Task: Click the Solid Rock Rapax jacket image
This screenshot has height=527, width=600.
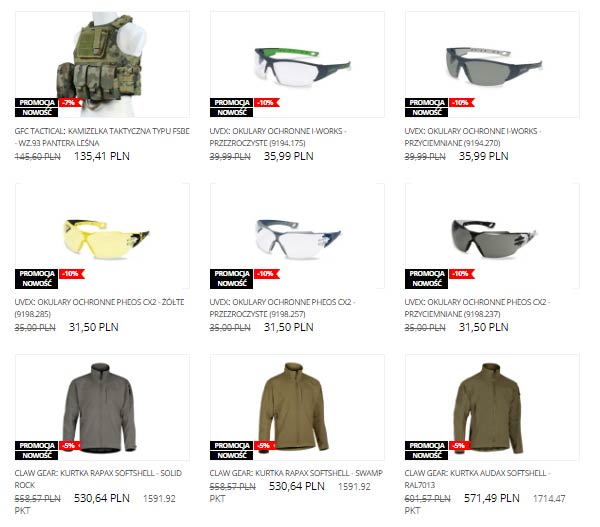Action: pyautogui.click(x=102, y=407)
